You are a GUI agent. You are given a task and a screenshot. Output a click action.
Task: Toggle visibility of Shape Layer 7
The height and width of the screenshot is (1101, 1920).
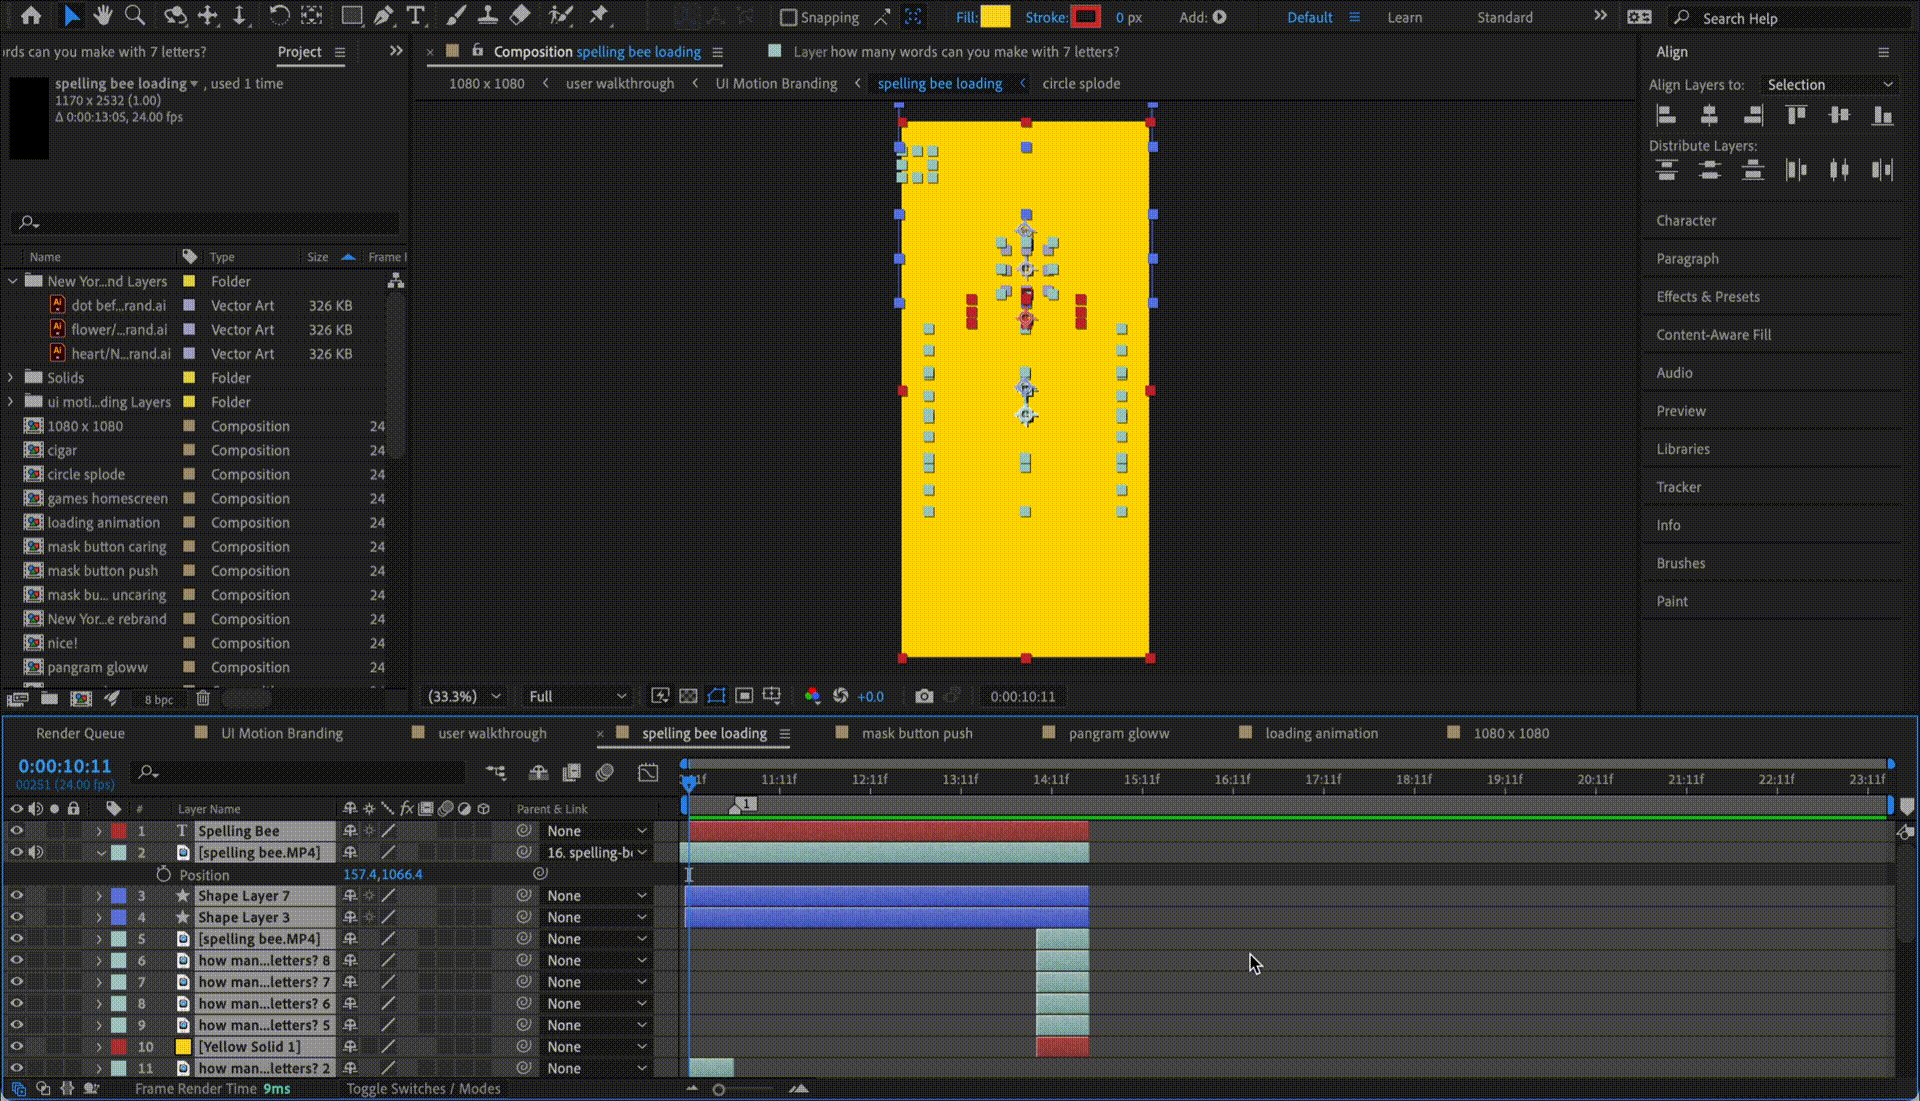[x=16, y=895]
